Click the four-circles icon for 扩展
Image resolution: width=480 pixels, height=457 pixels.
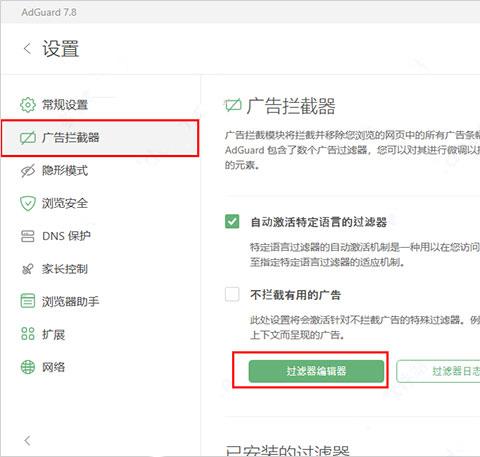pyautogui.click(x=28, y=334)
